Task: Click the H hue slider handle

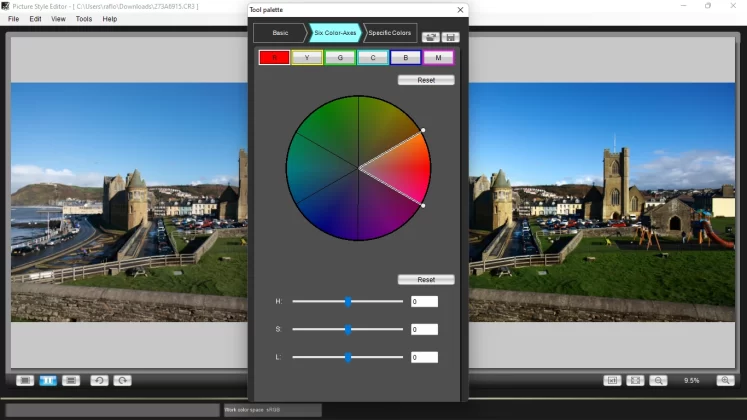Action: coord(348,301)
